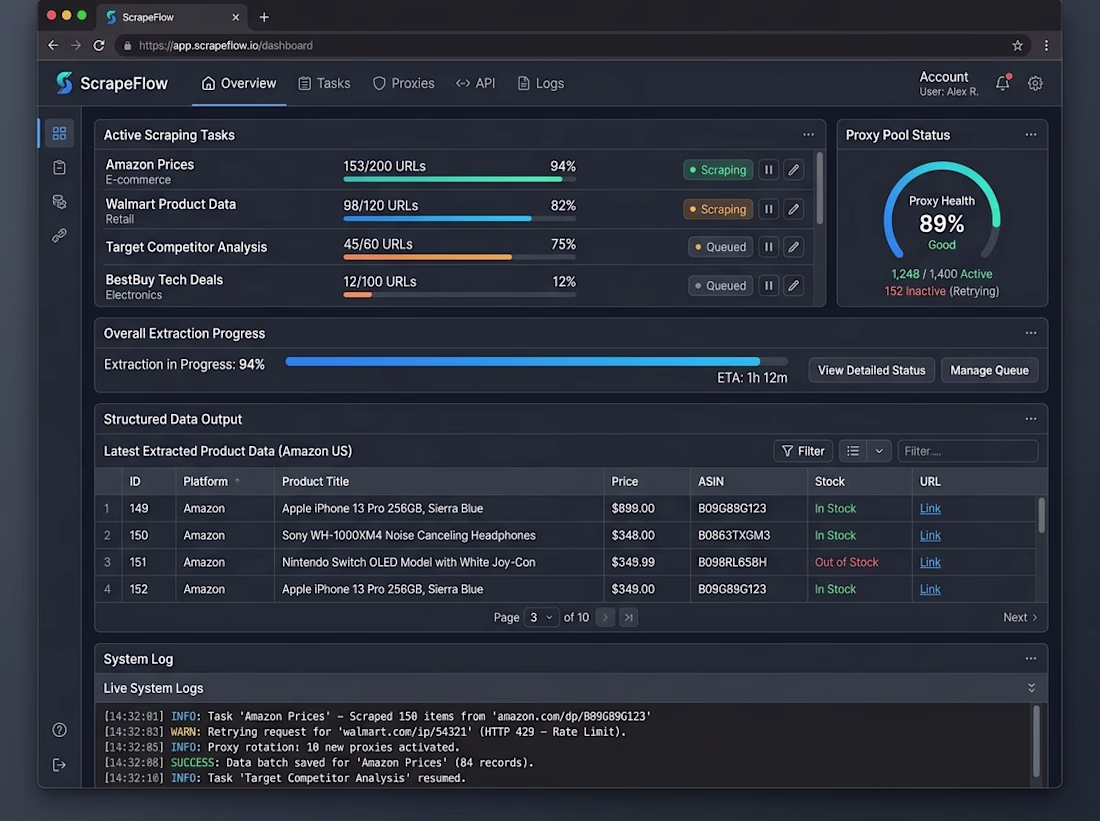Open the clipboard tasks sidebar icon

point(59,167)
